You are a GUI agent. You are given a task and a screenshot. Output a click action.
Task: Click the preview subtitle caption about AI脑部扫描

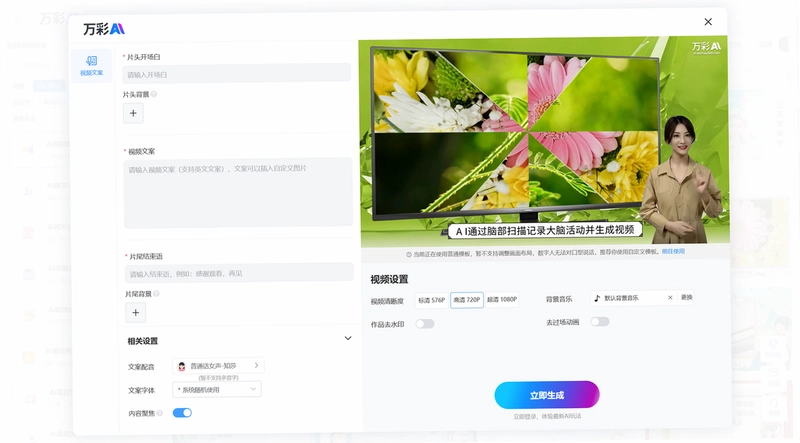(544, 231)
